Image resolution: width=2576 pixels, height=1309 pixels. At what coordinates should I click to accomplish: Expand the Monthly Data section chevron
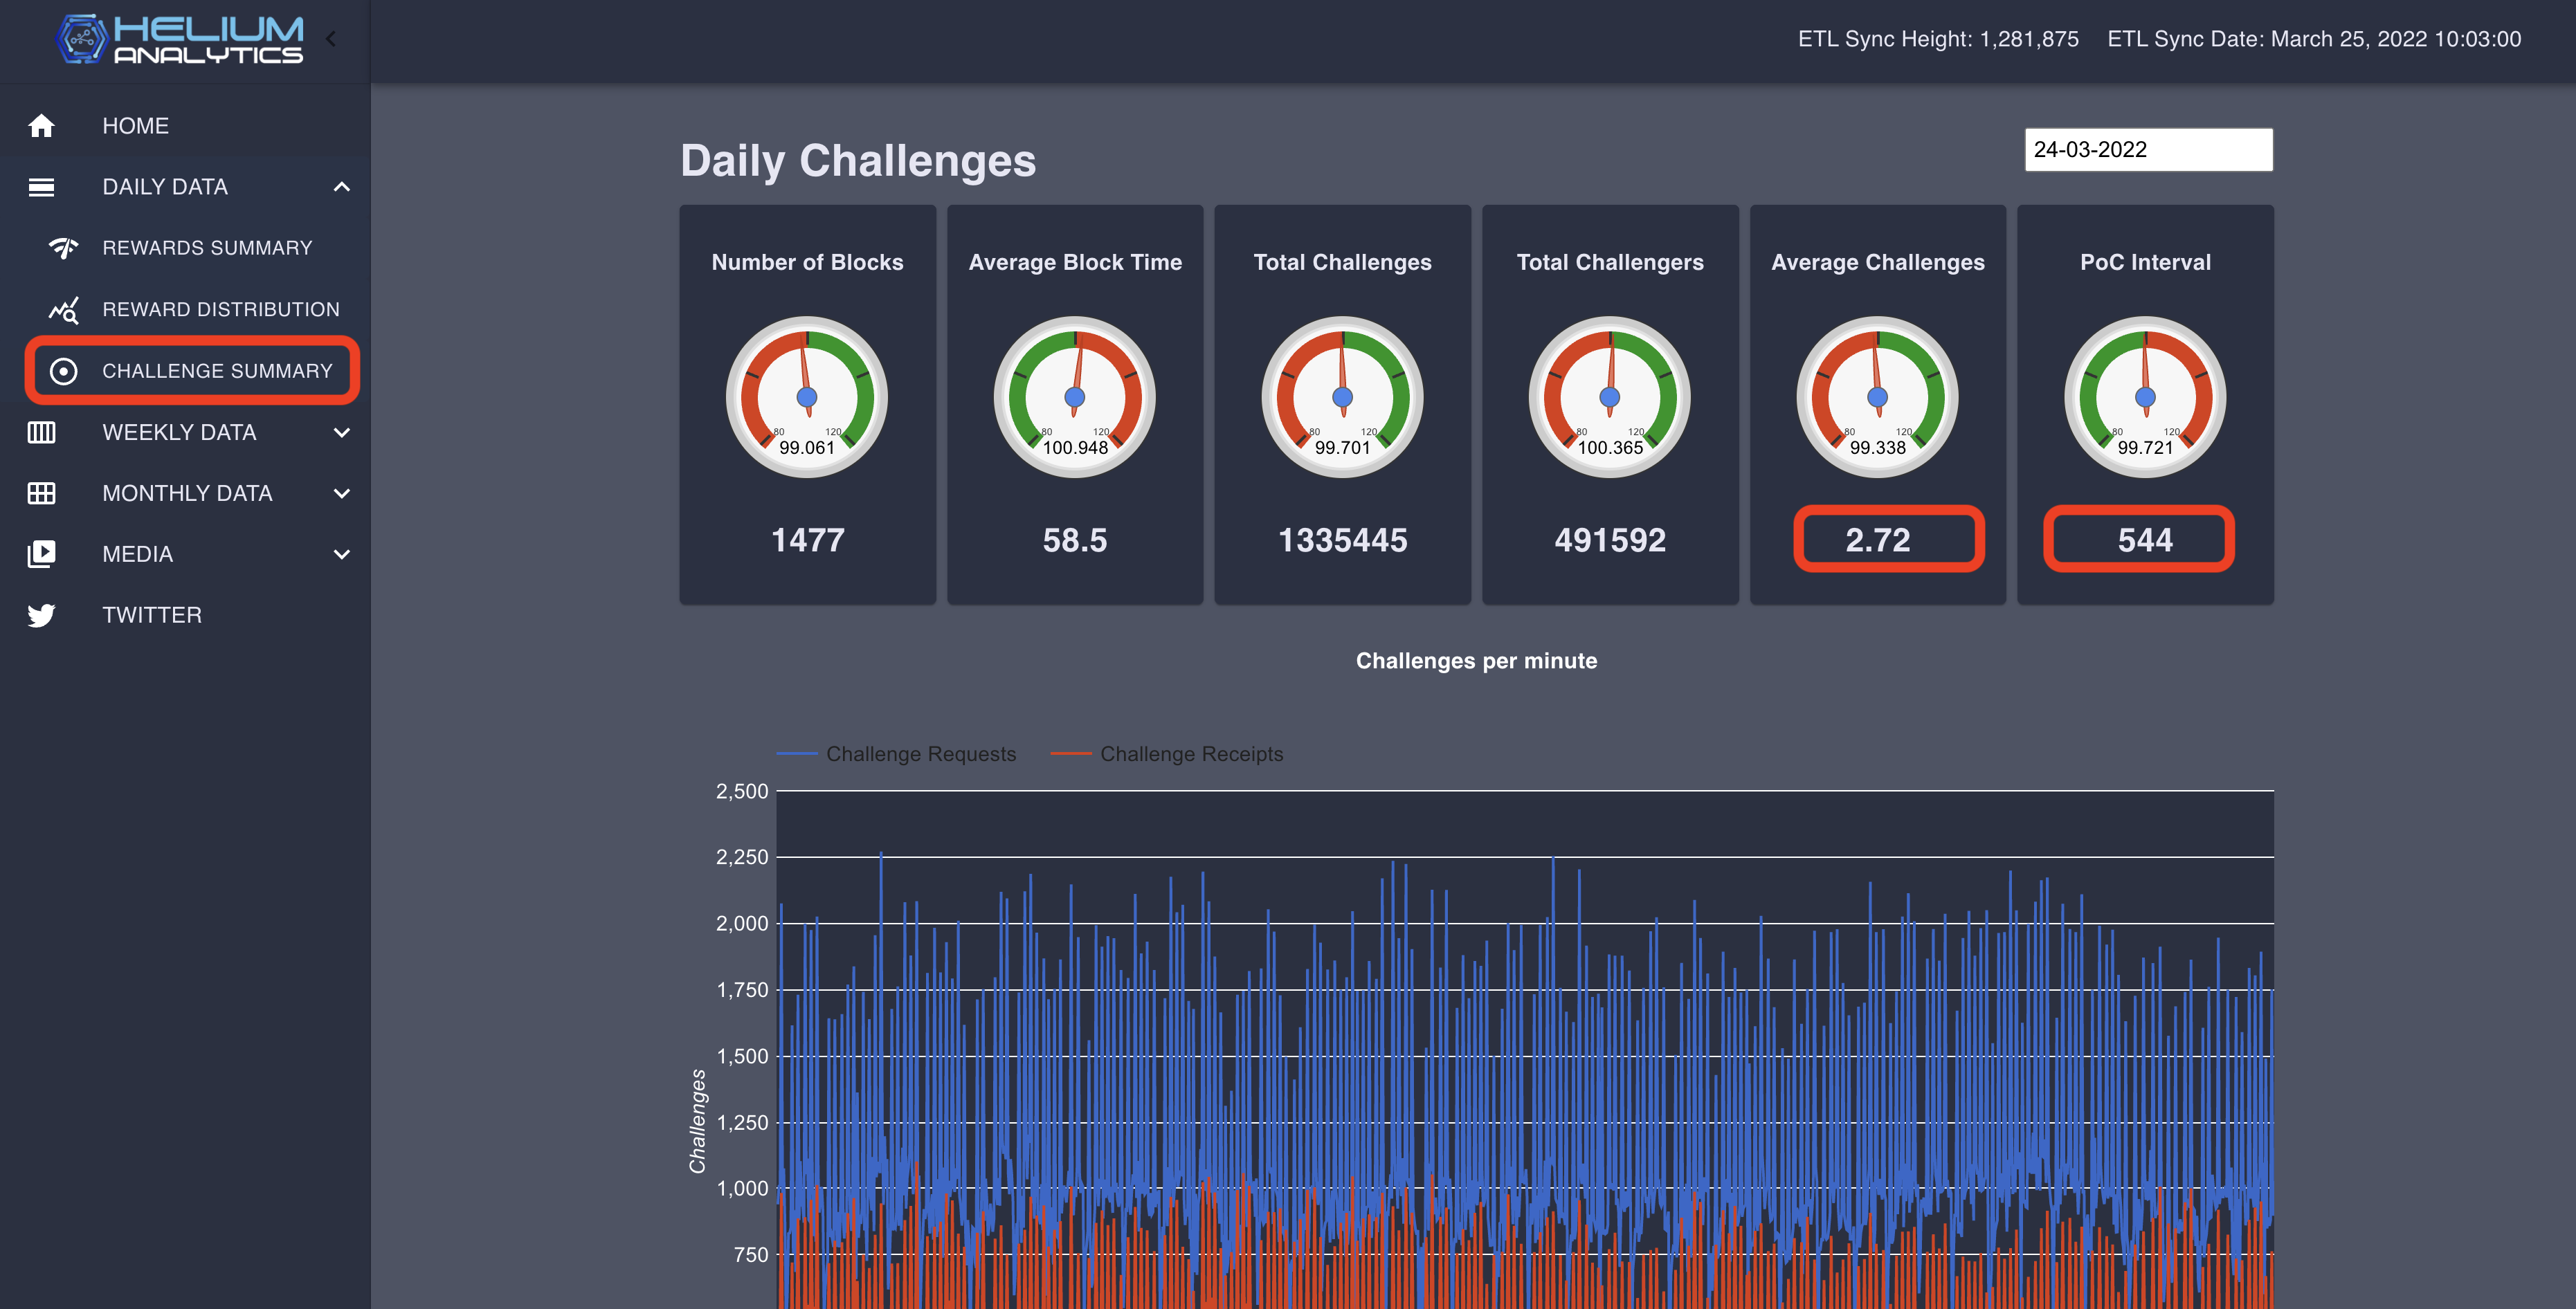342,493
